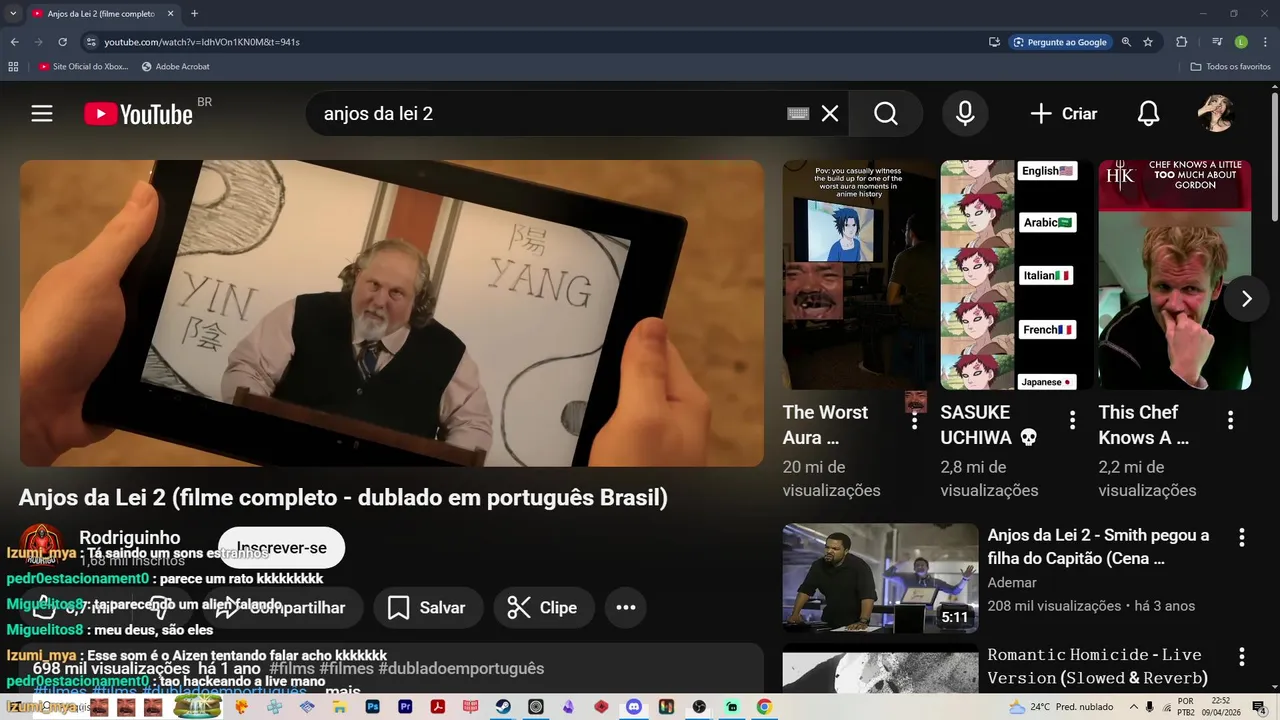Open the on-screen keyboard in search box
Viewport: 1280px width, 720px height.
798,114
